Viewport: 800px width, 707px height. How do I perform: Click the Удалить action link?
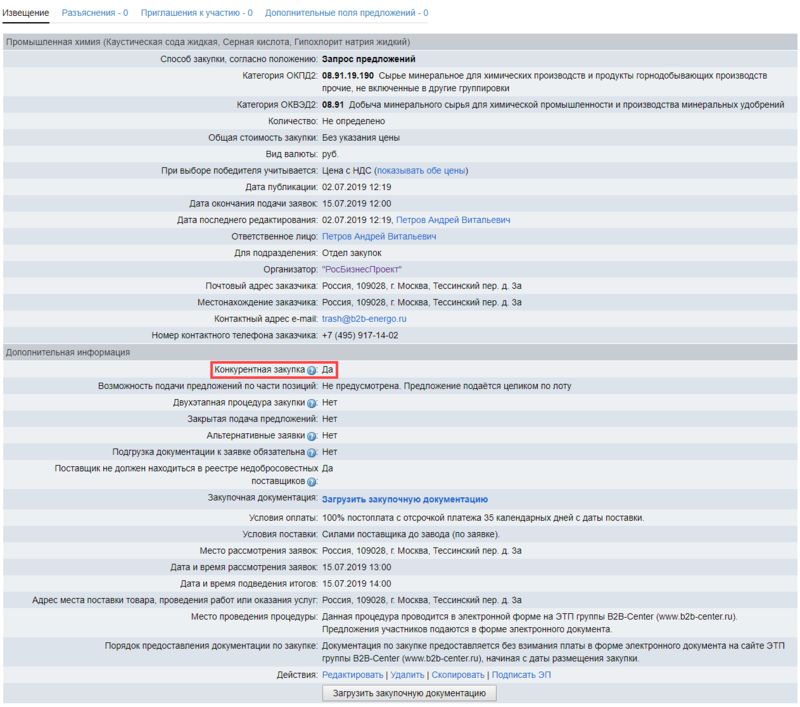(407, 675)
